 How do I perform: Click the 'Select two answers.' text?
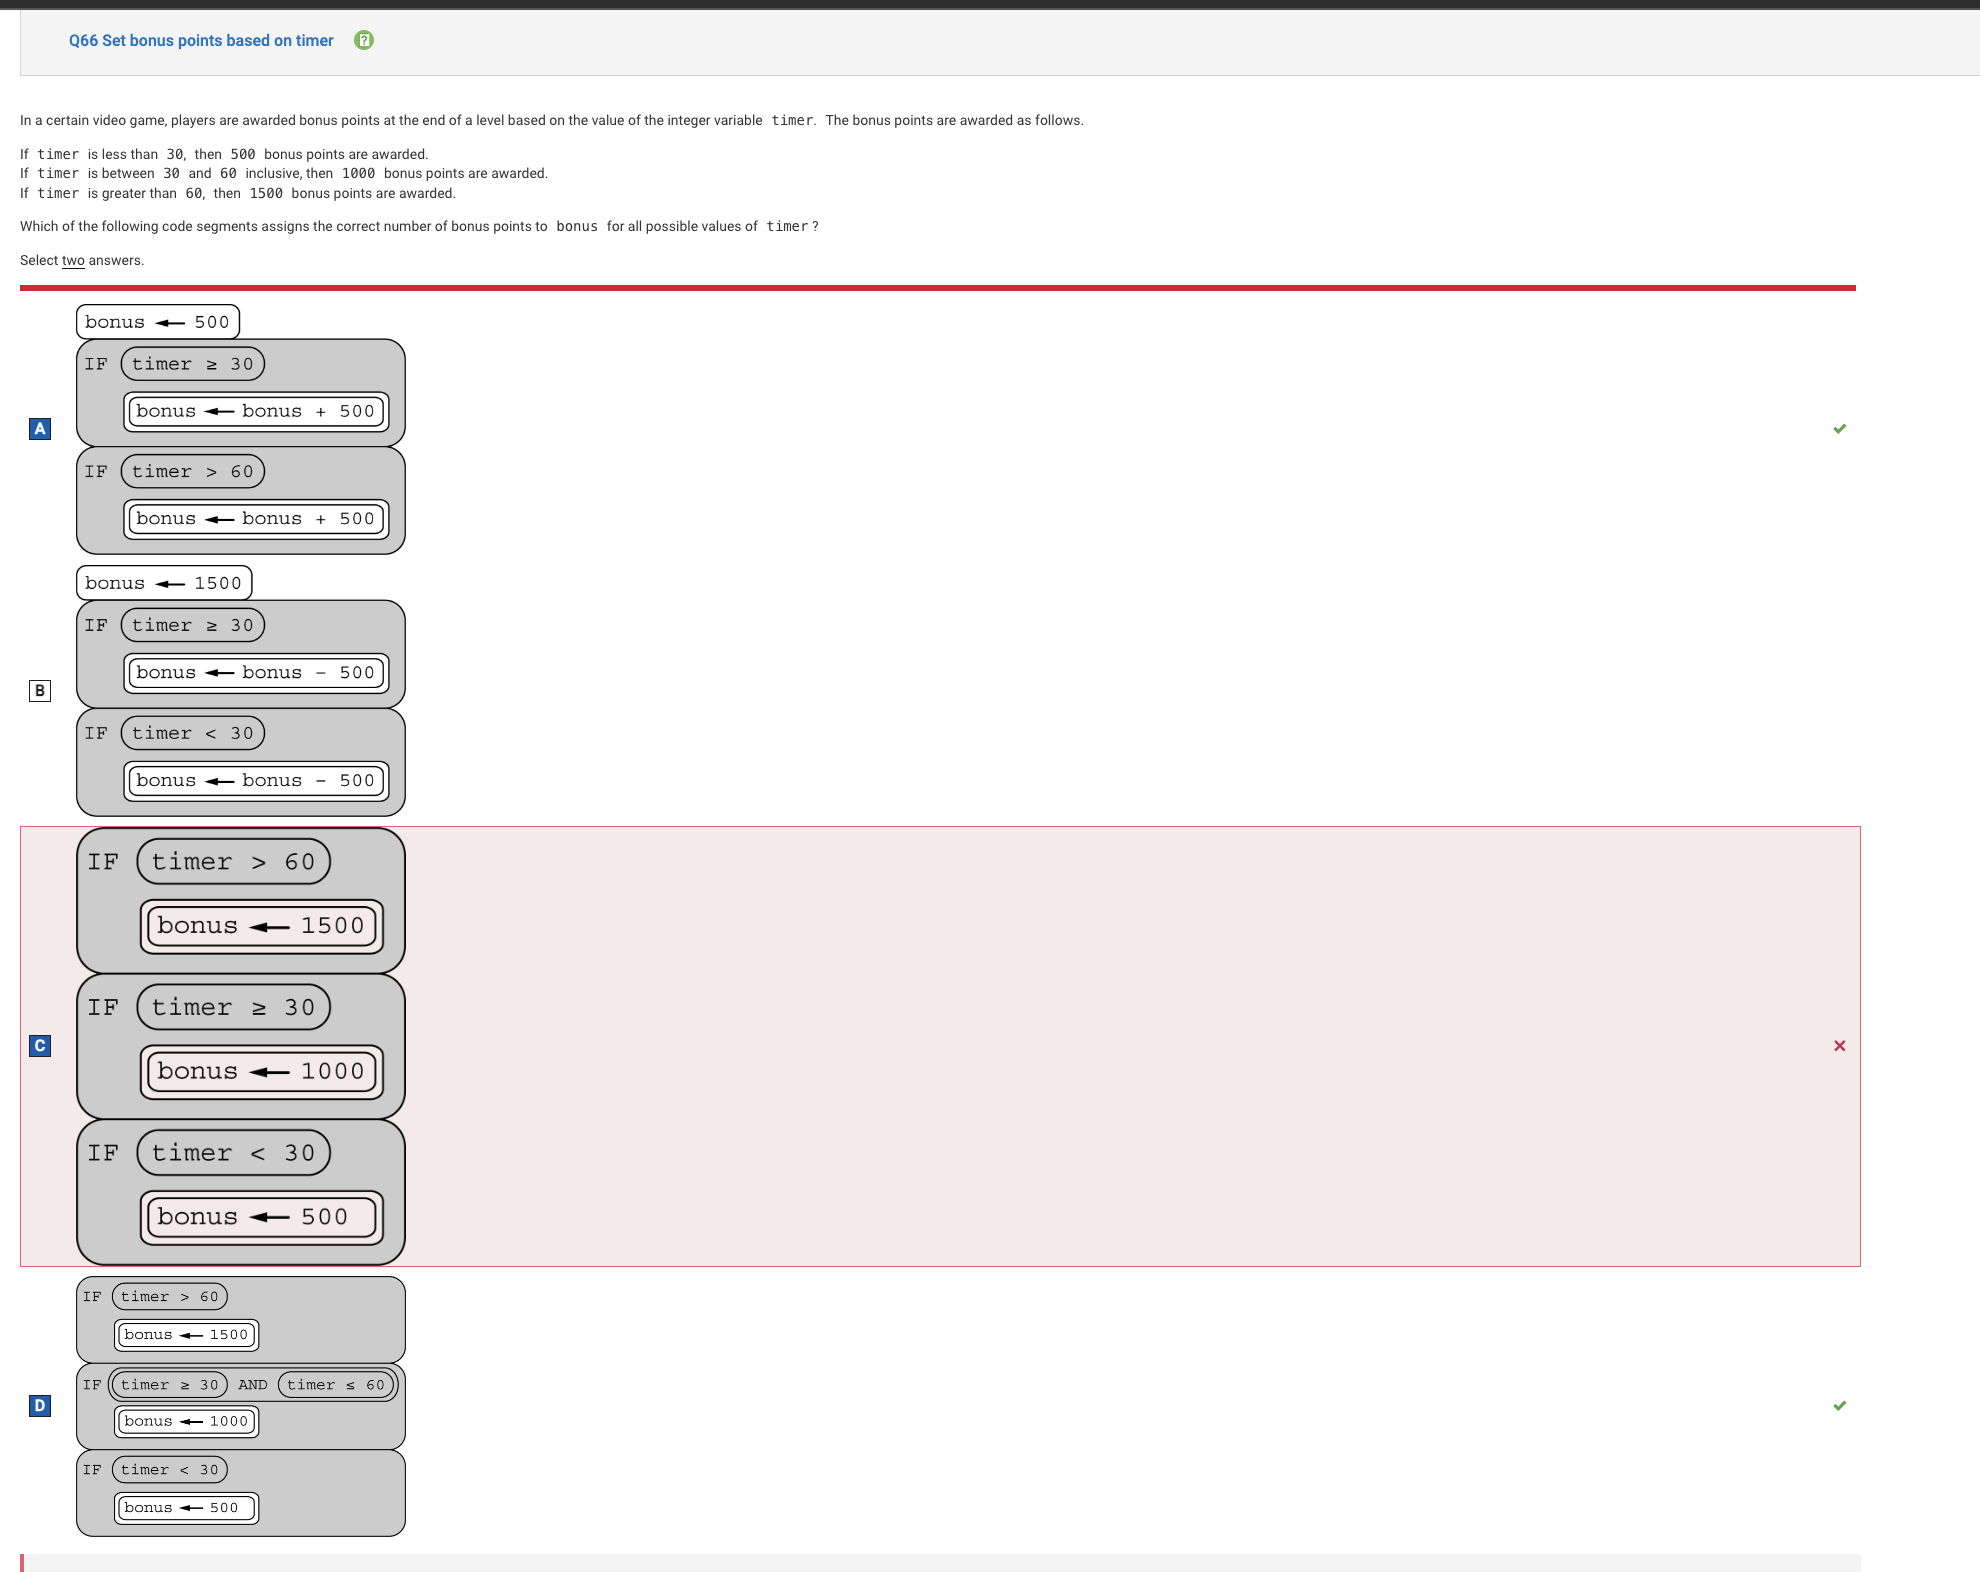[82, 260]
